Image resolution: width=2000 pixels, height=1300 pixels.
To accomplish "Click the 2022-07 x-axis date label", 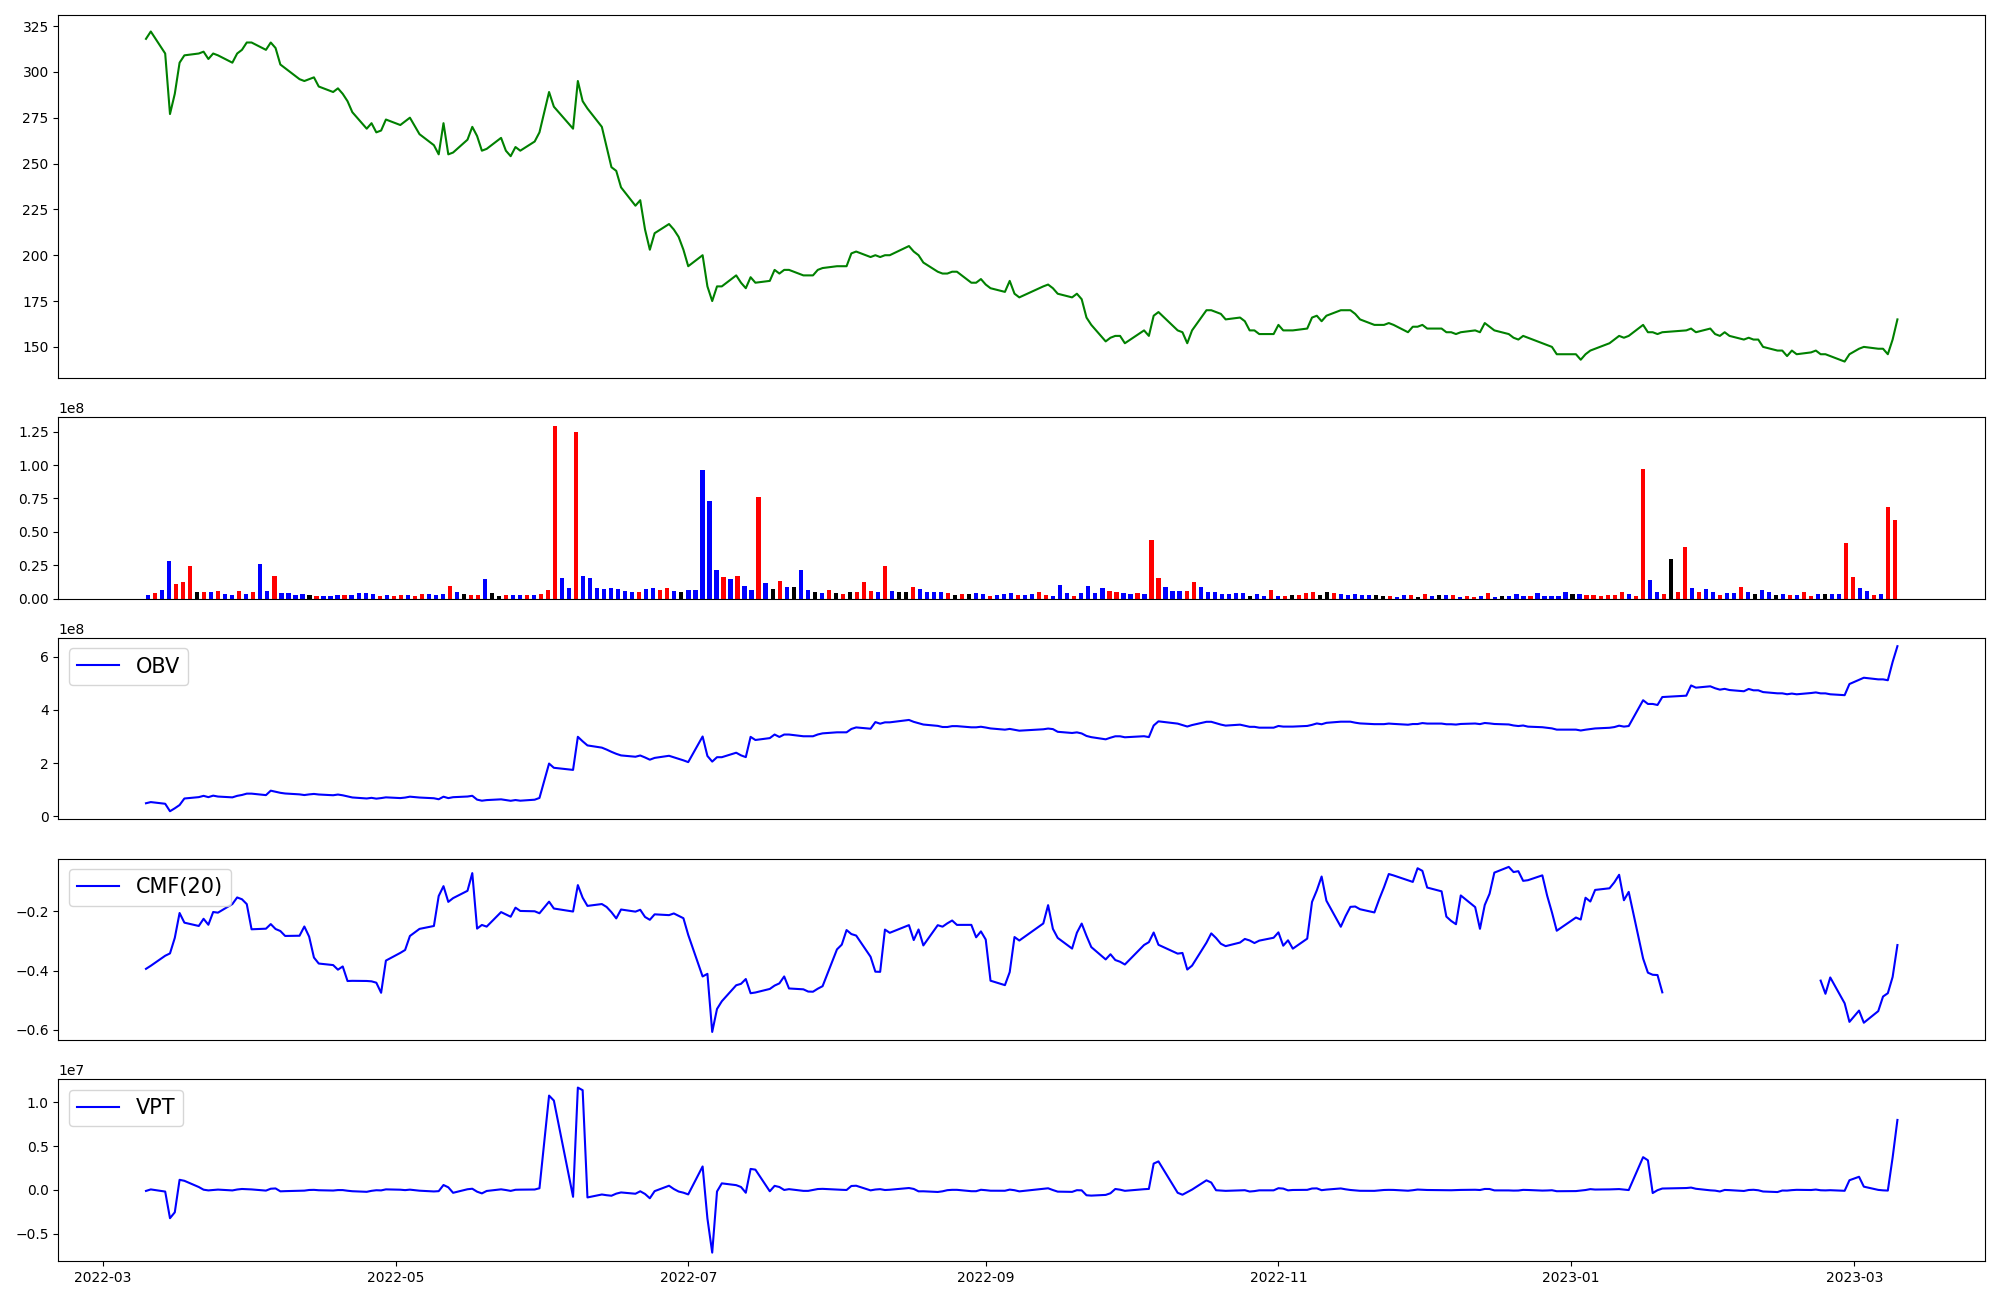I will click(689, 1277).
